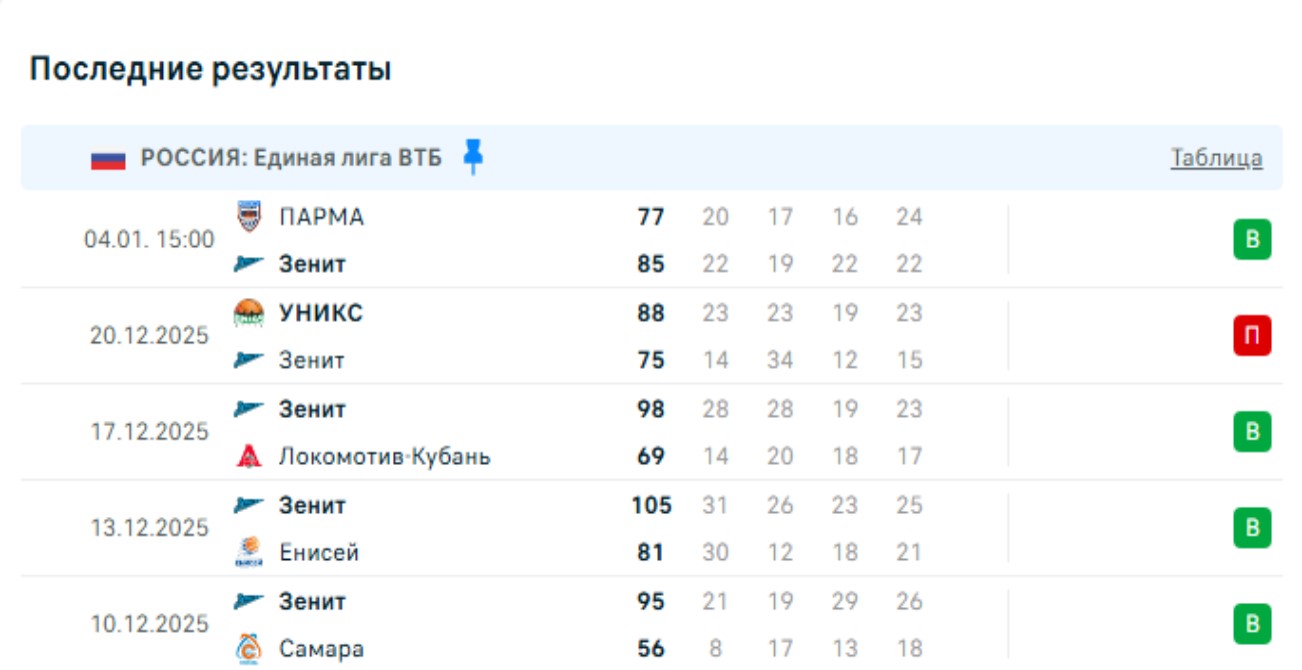The width and height of the screenshot is (1302, 670).
Task: Click Зенит logo in 04.01 match
Action: [x=248, y=264]
